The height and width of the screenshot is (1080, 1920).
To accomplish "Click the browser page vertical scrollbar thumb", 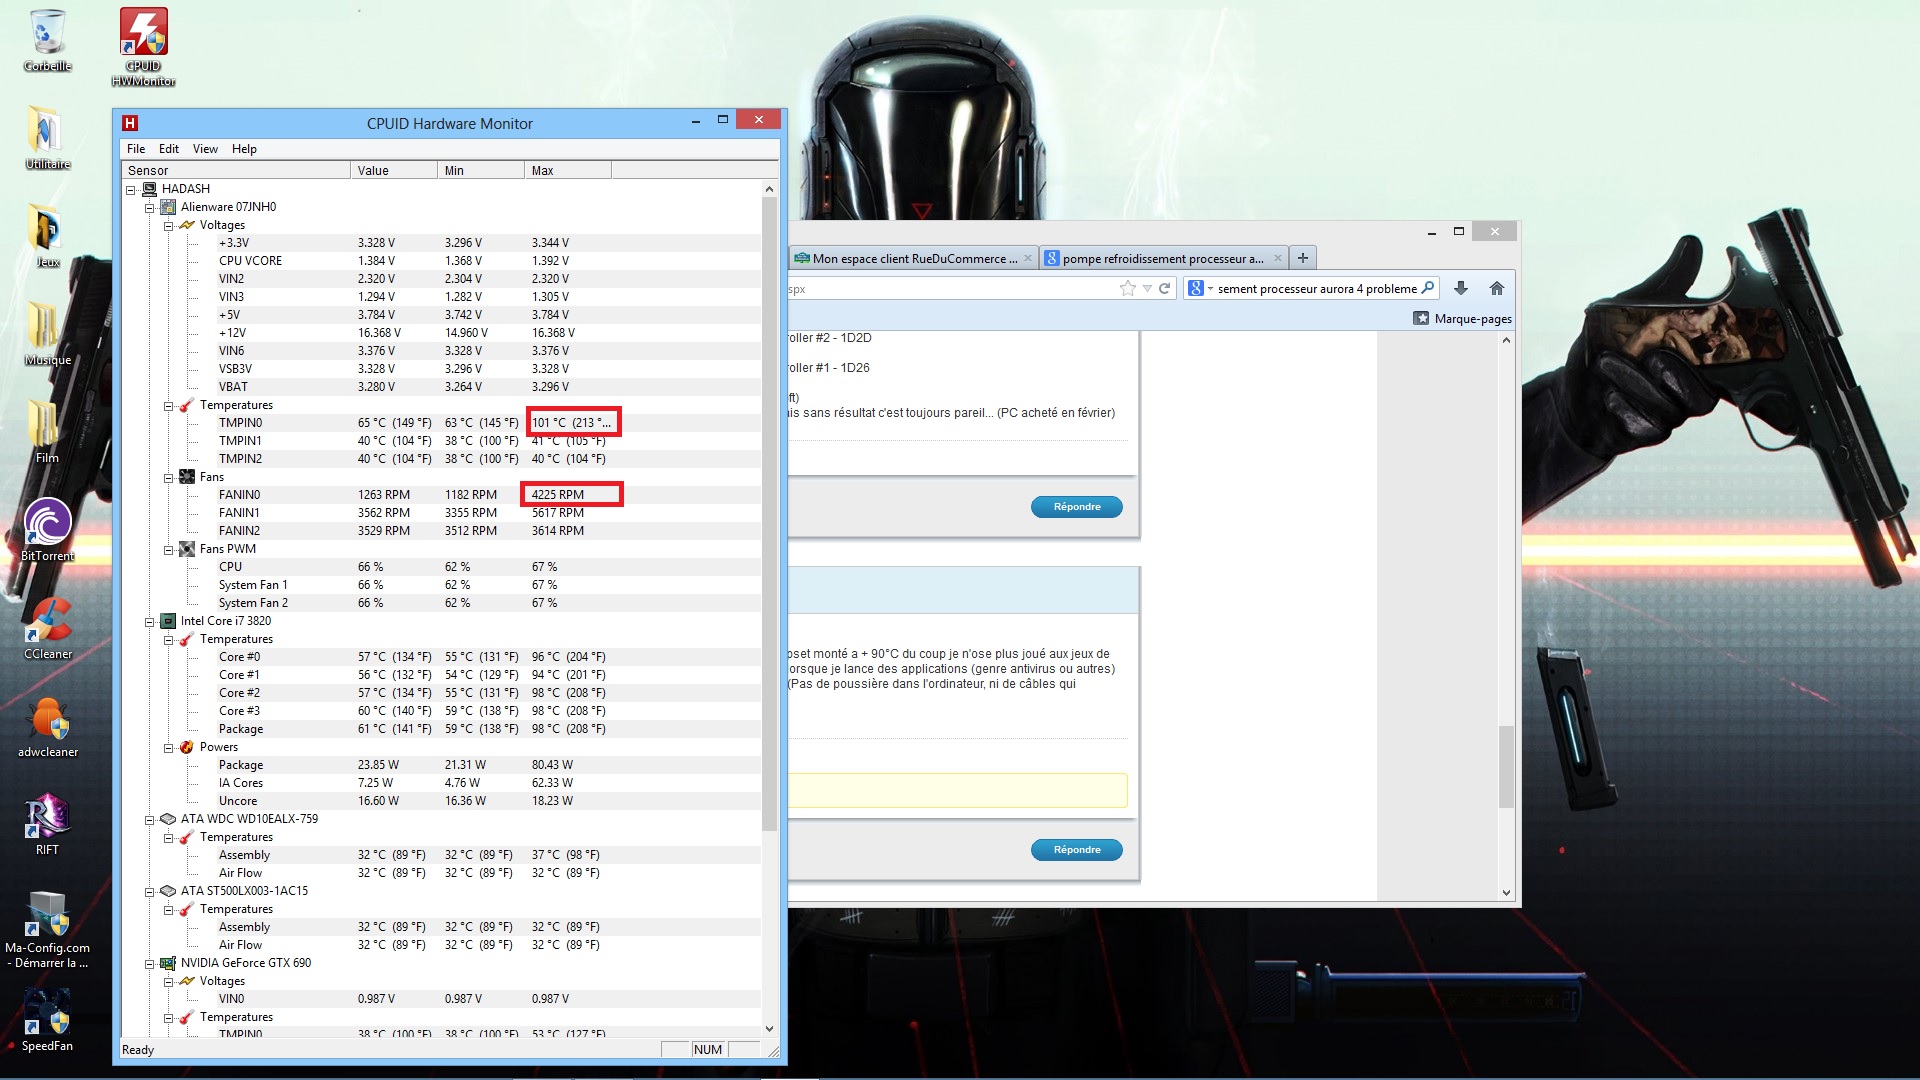I will click(x=1506, y=767).
